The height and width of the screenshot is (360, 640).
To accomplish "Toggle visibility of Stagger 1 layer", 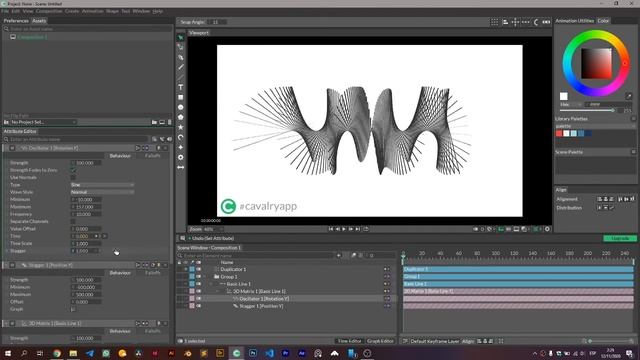I will coord(199,306).
